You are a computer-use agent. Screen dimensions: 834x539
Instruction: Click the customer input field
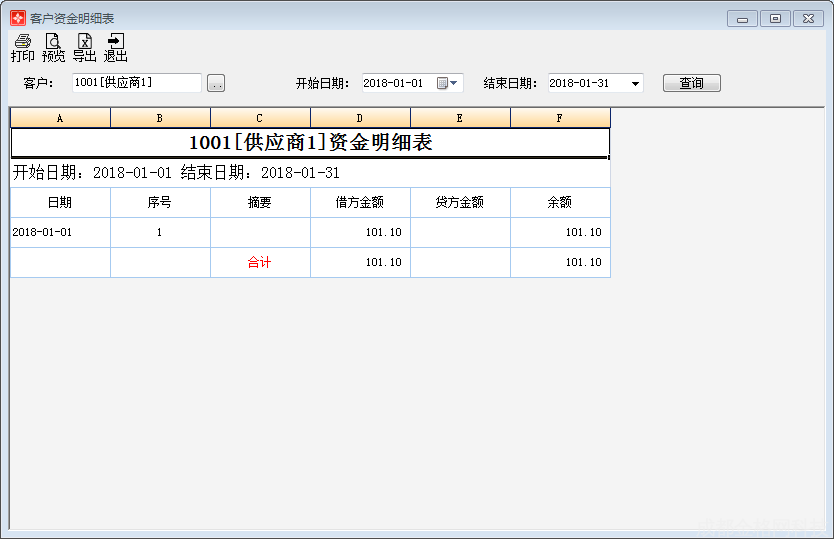coord(136,83)
